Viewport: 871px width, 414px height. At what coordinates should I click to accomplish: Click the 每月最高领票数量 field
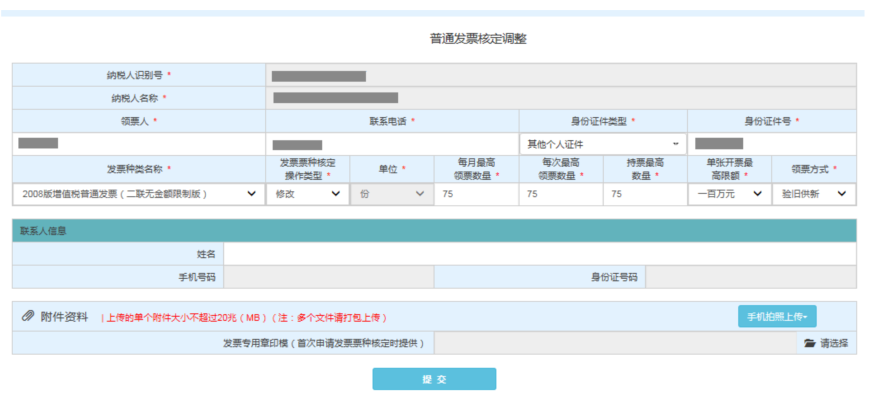coord(476,194)
